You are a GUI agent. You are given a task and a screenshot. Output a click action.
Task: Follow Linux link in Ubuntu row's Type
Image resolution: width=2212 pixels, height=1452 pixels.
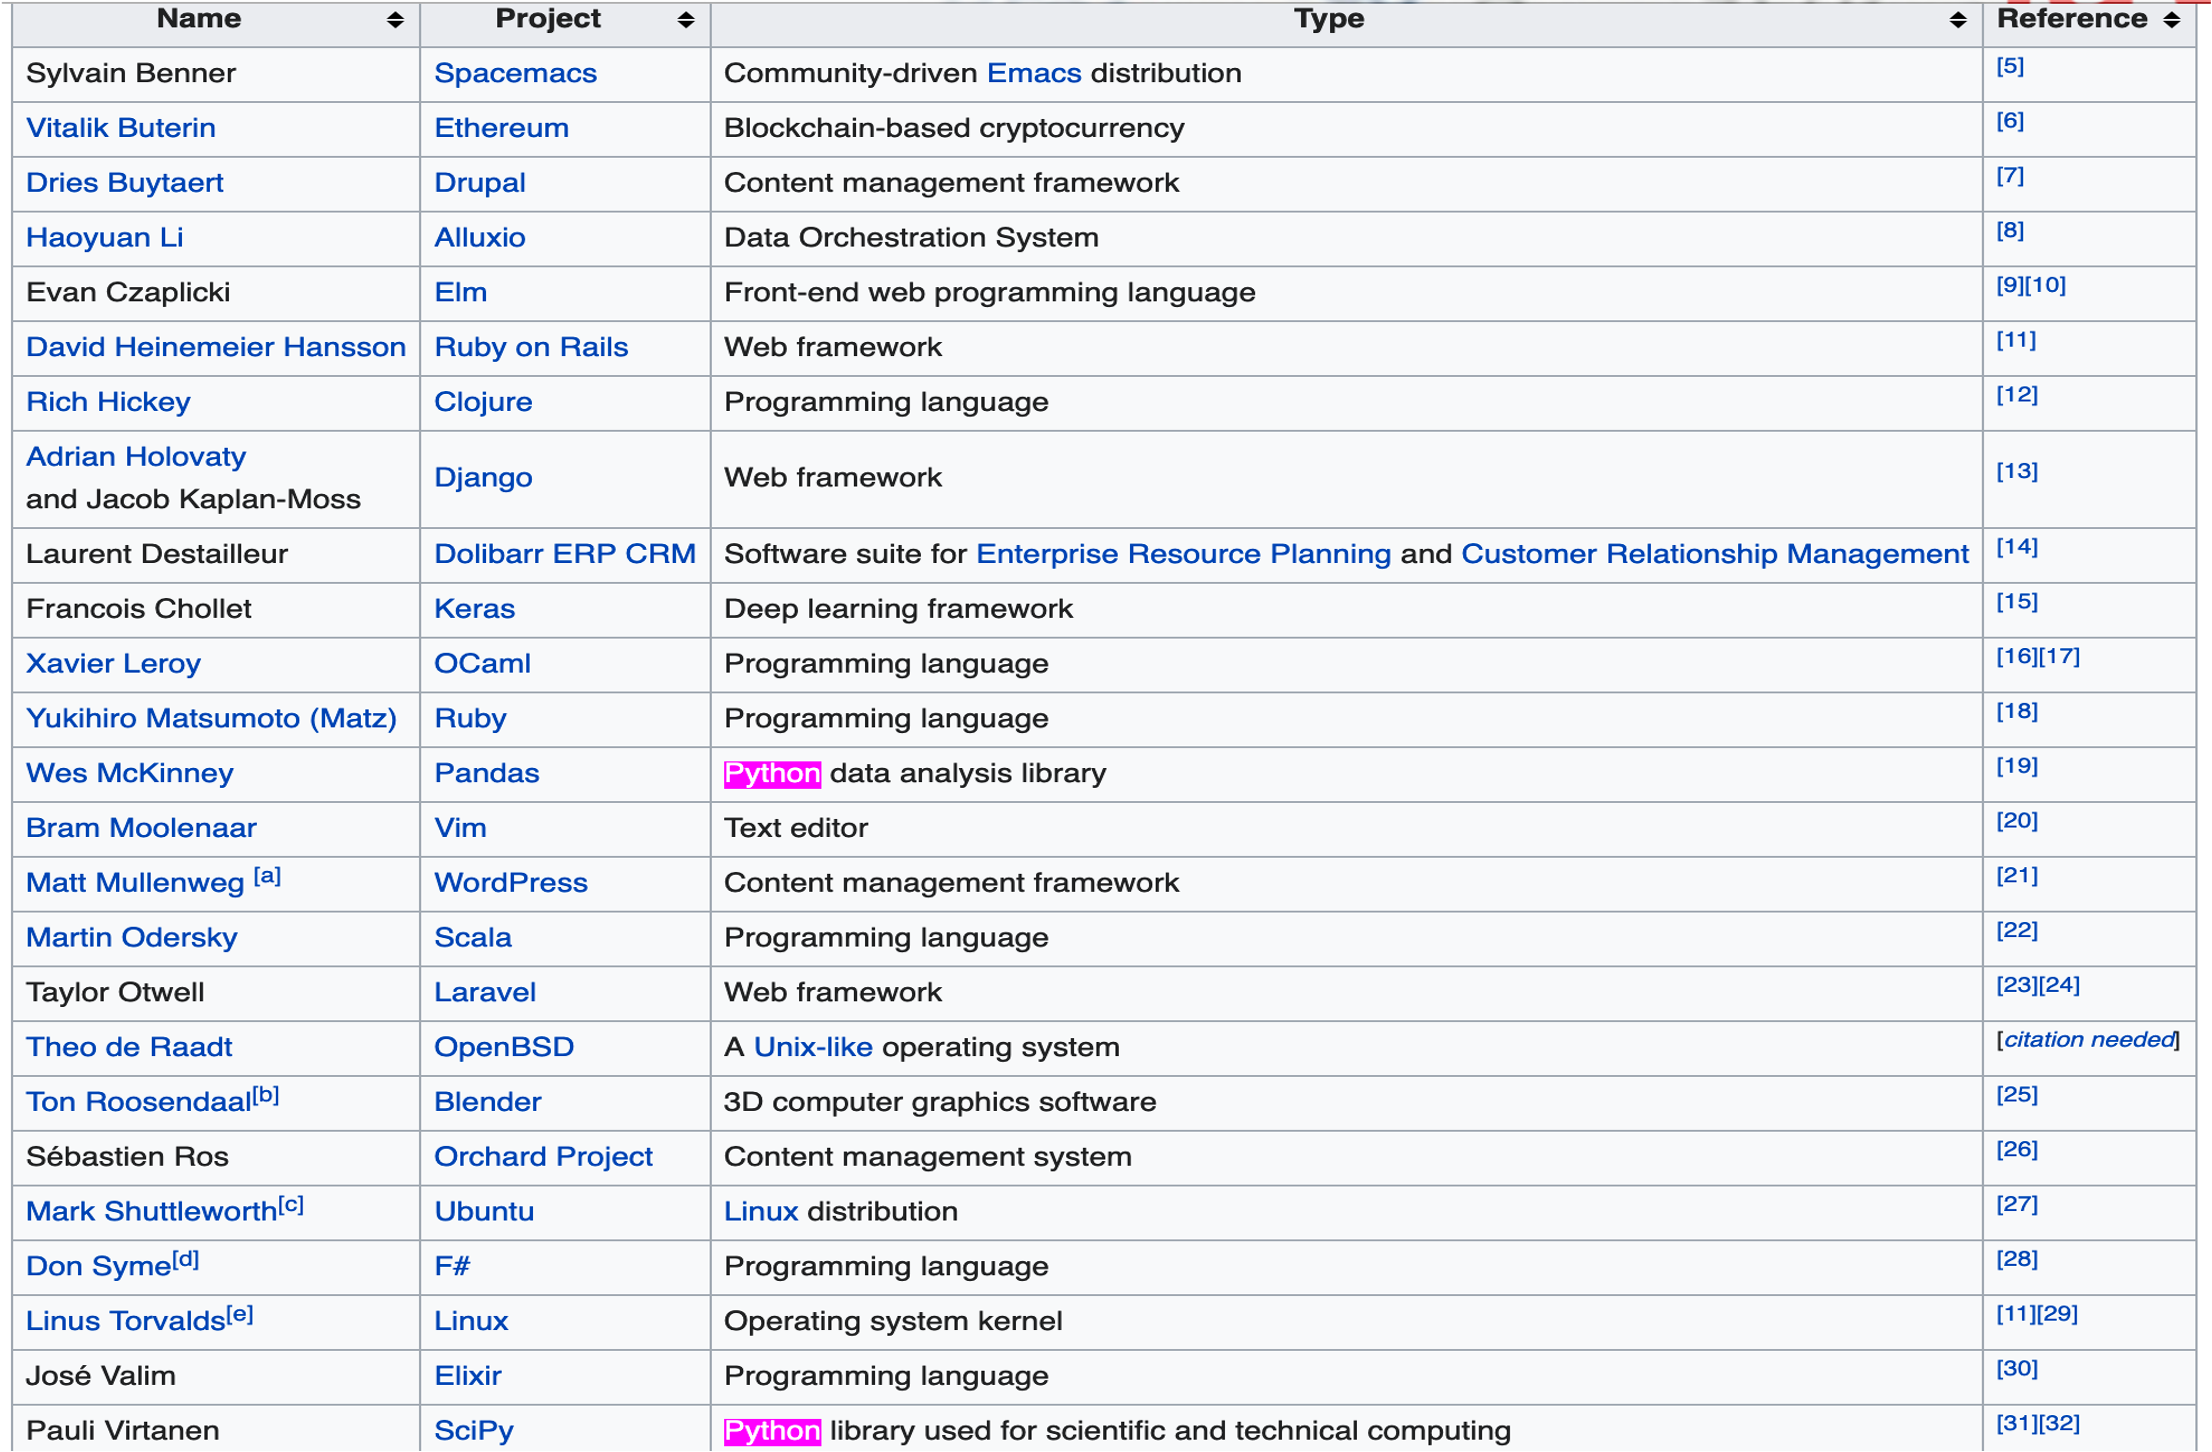[760, 1213]
